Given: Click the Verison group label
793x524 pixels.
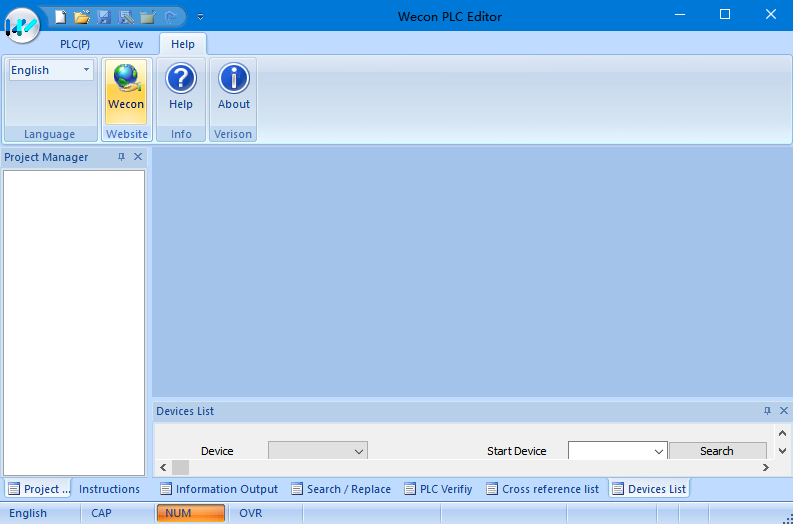Looking at the screenshot, I should click(x=233, y=134).
